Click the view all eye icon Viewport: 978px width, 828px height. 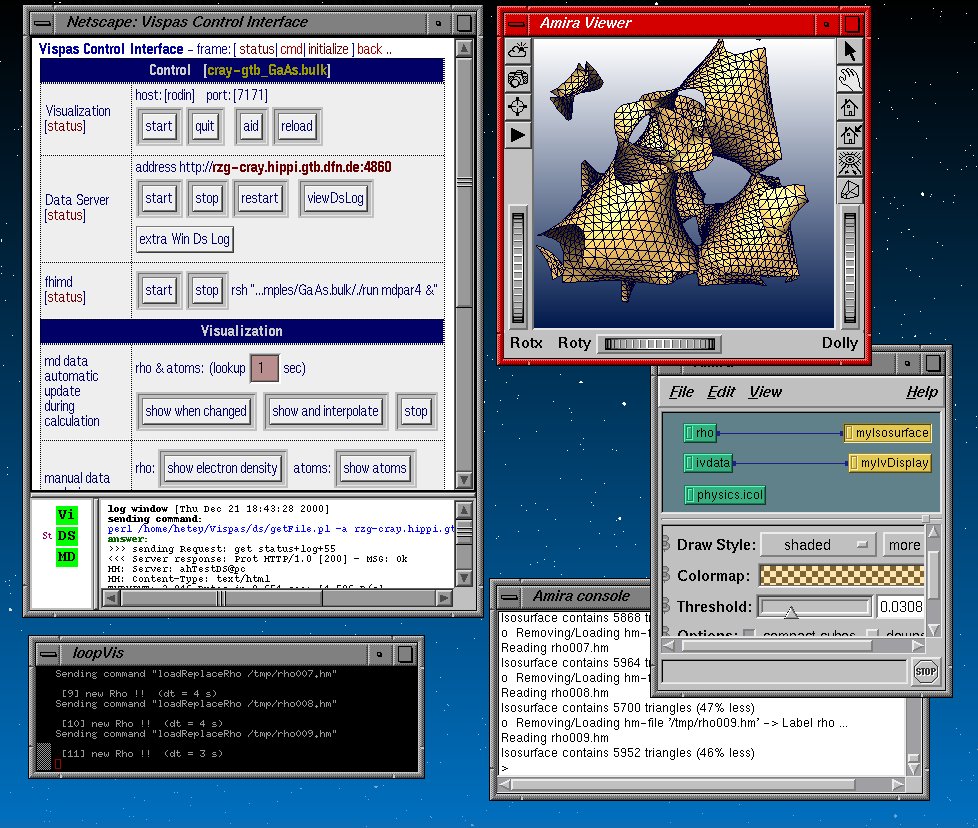pyautogui.click(x=850, y=162)
